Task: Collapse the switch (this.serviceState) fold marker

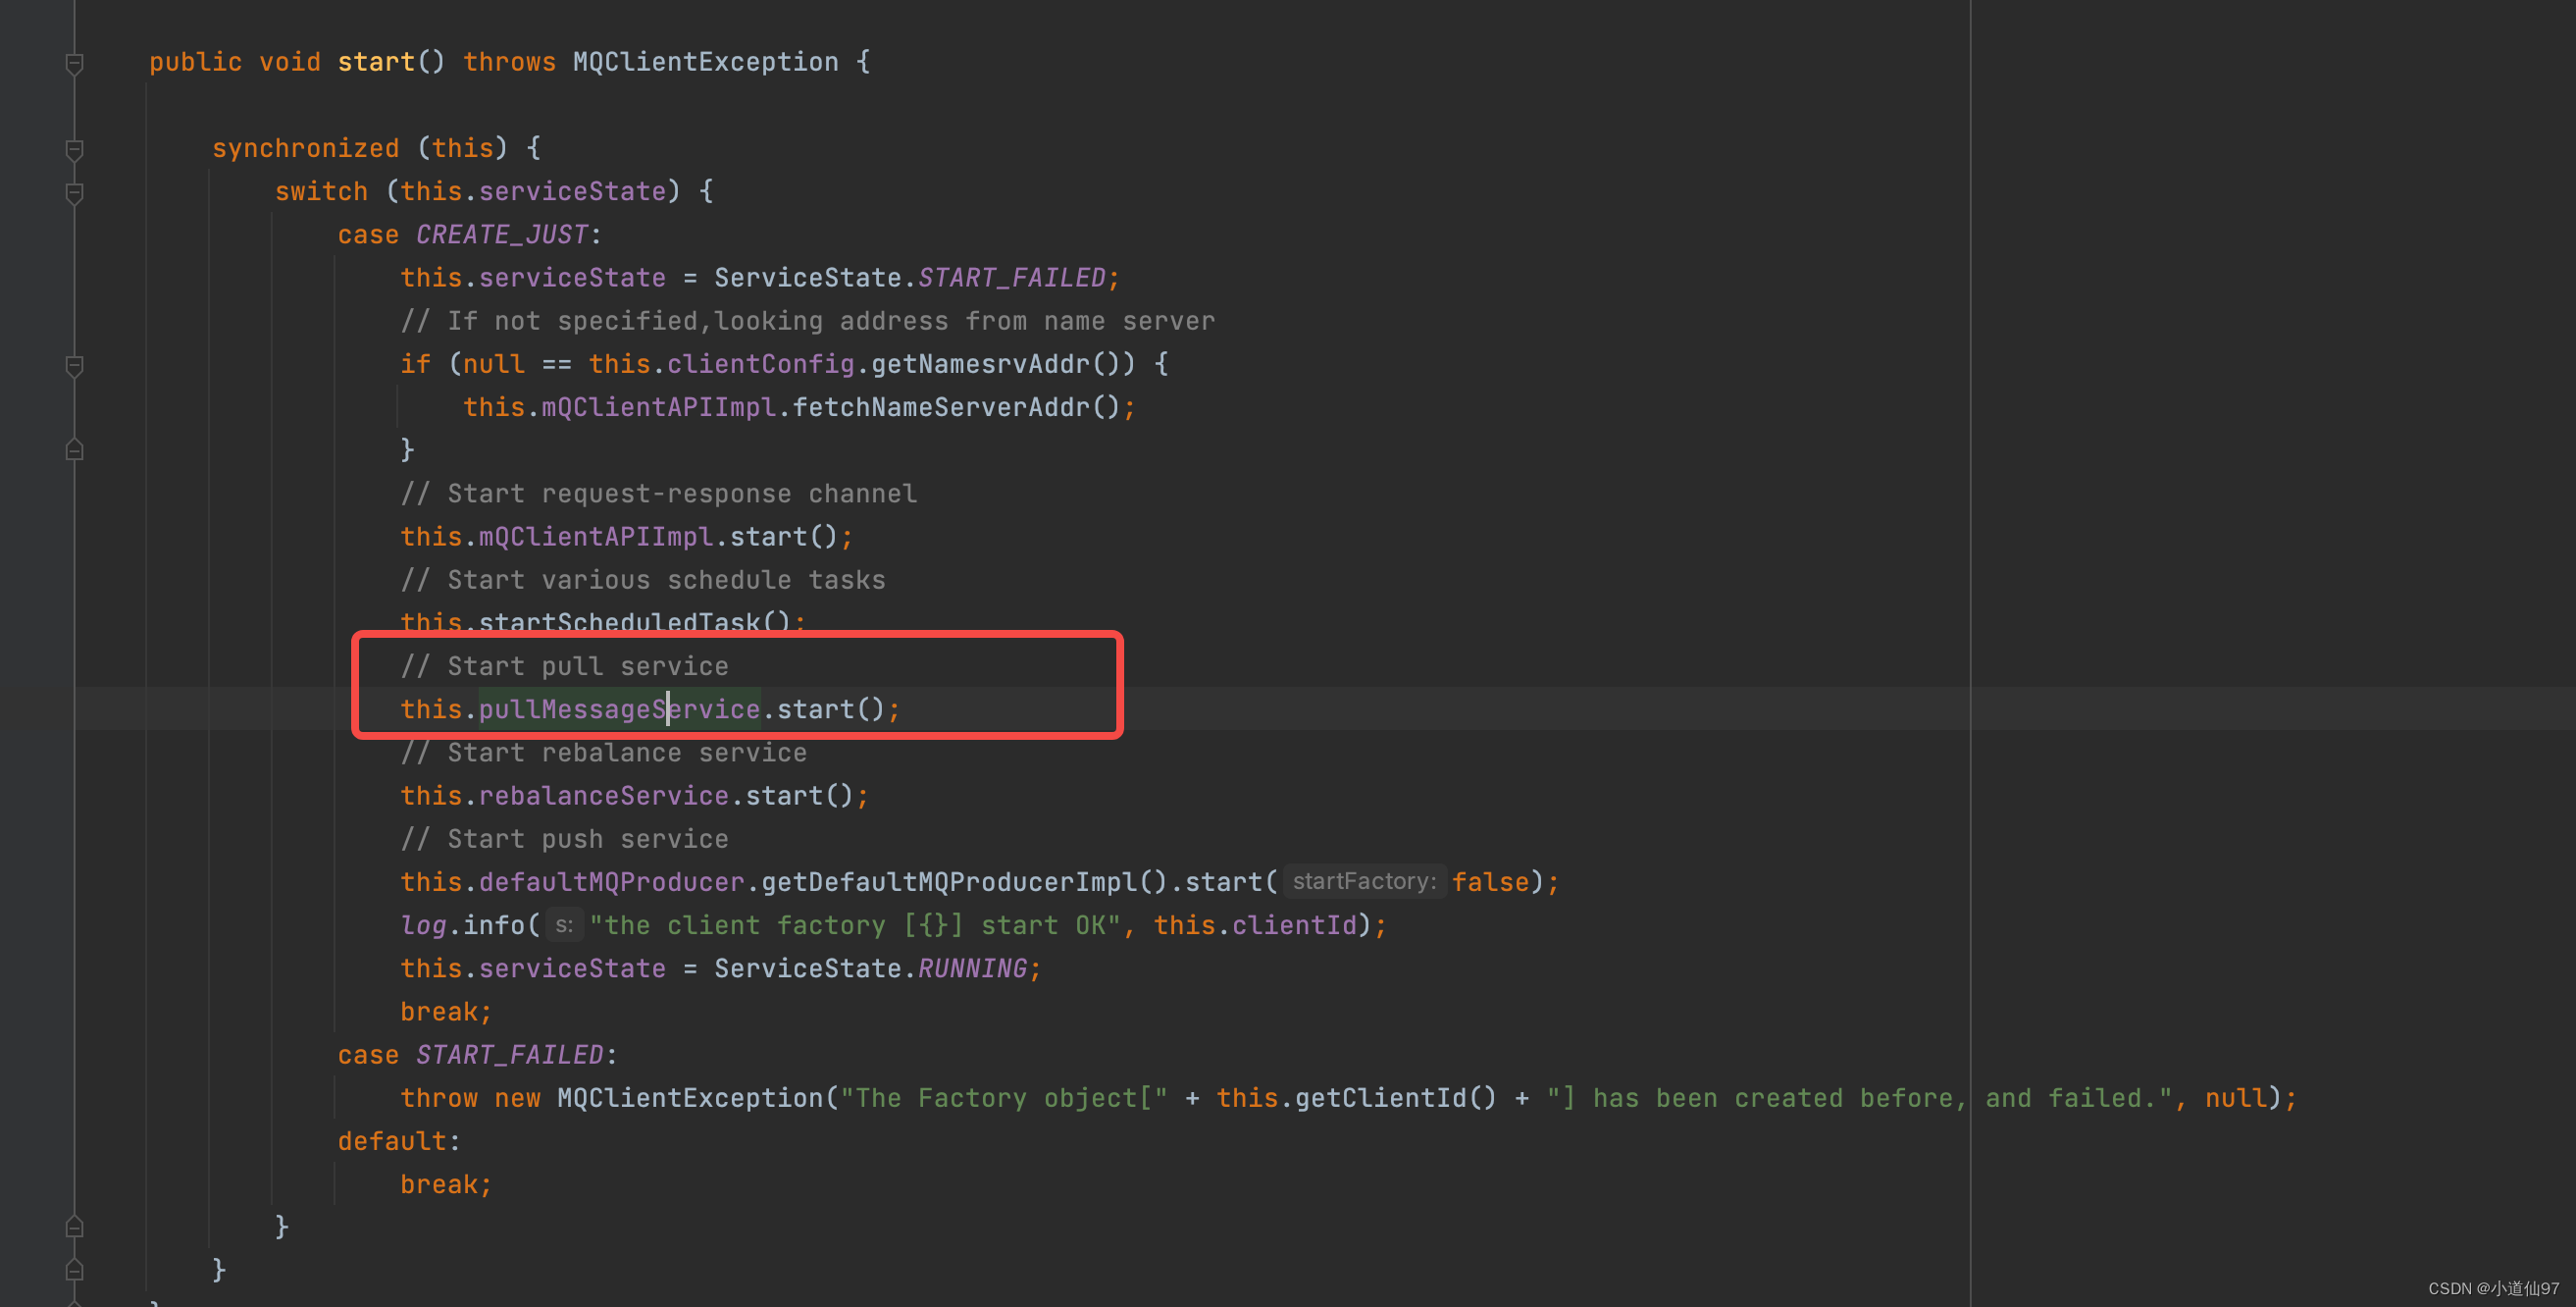Action: tap(74, 192)
